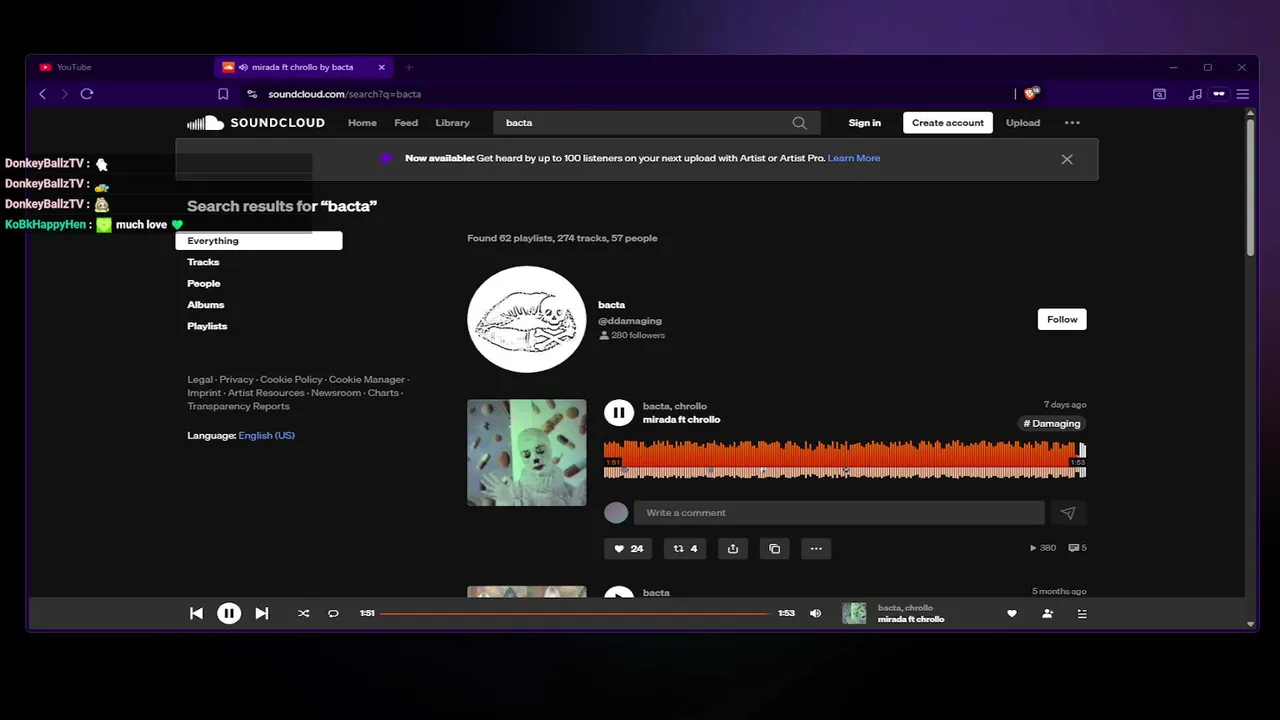This screenshot has height=720, width=1280.
Task: Seek on the bottom player progress bar
Action: [573, 613]
